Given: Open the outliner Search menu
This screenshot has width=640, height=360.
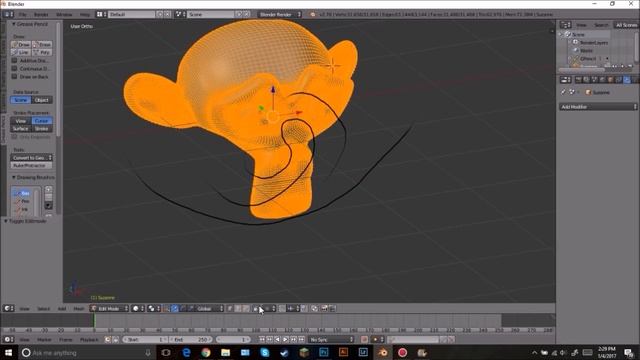Looking at the screenshot, I should pos(601,25).
